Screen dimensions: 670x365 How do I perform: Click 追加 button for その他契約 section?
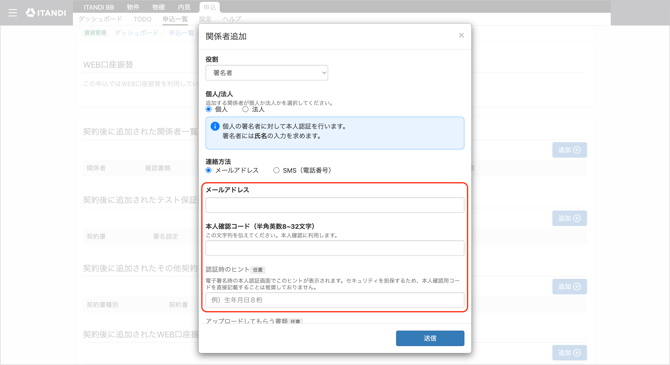tap(569, 287)
